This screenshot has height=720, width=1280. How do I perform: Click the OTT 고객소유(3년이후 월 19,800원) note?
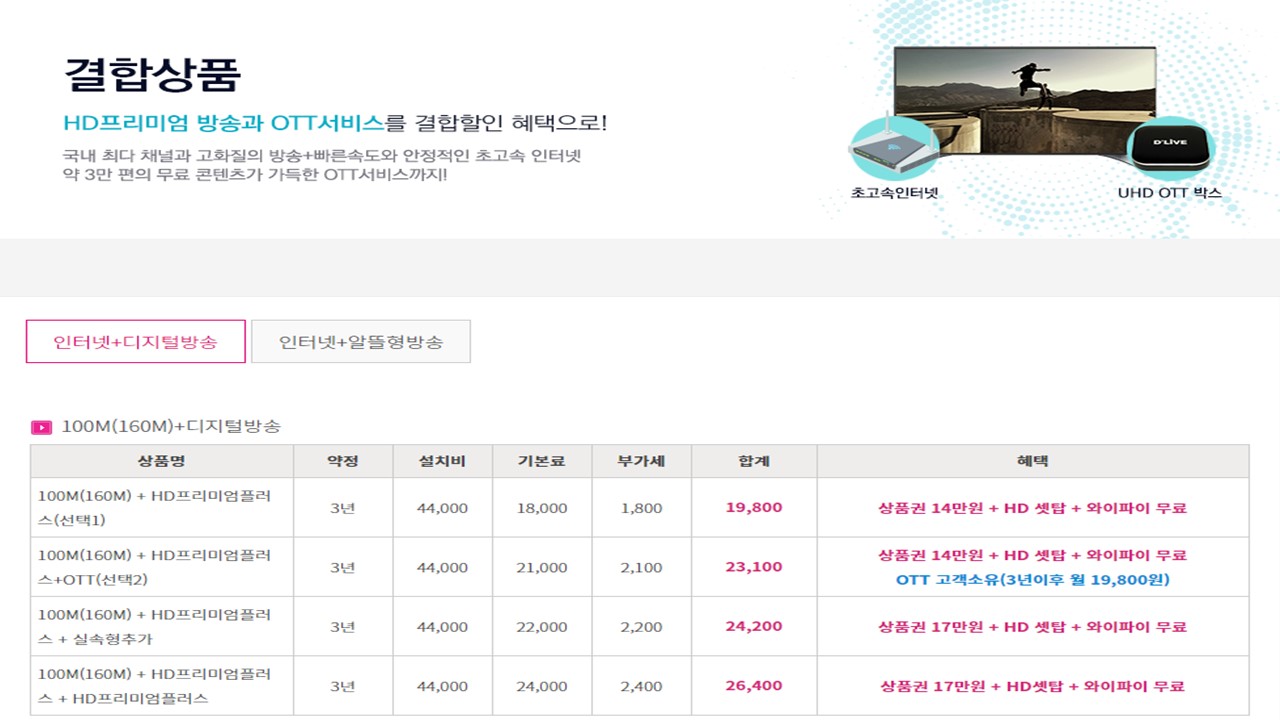pyautogui.click(x=1033, y=579)
